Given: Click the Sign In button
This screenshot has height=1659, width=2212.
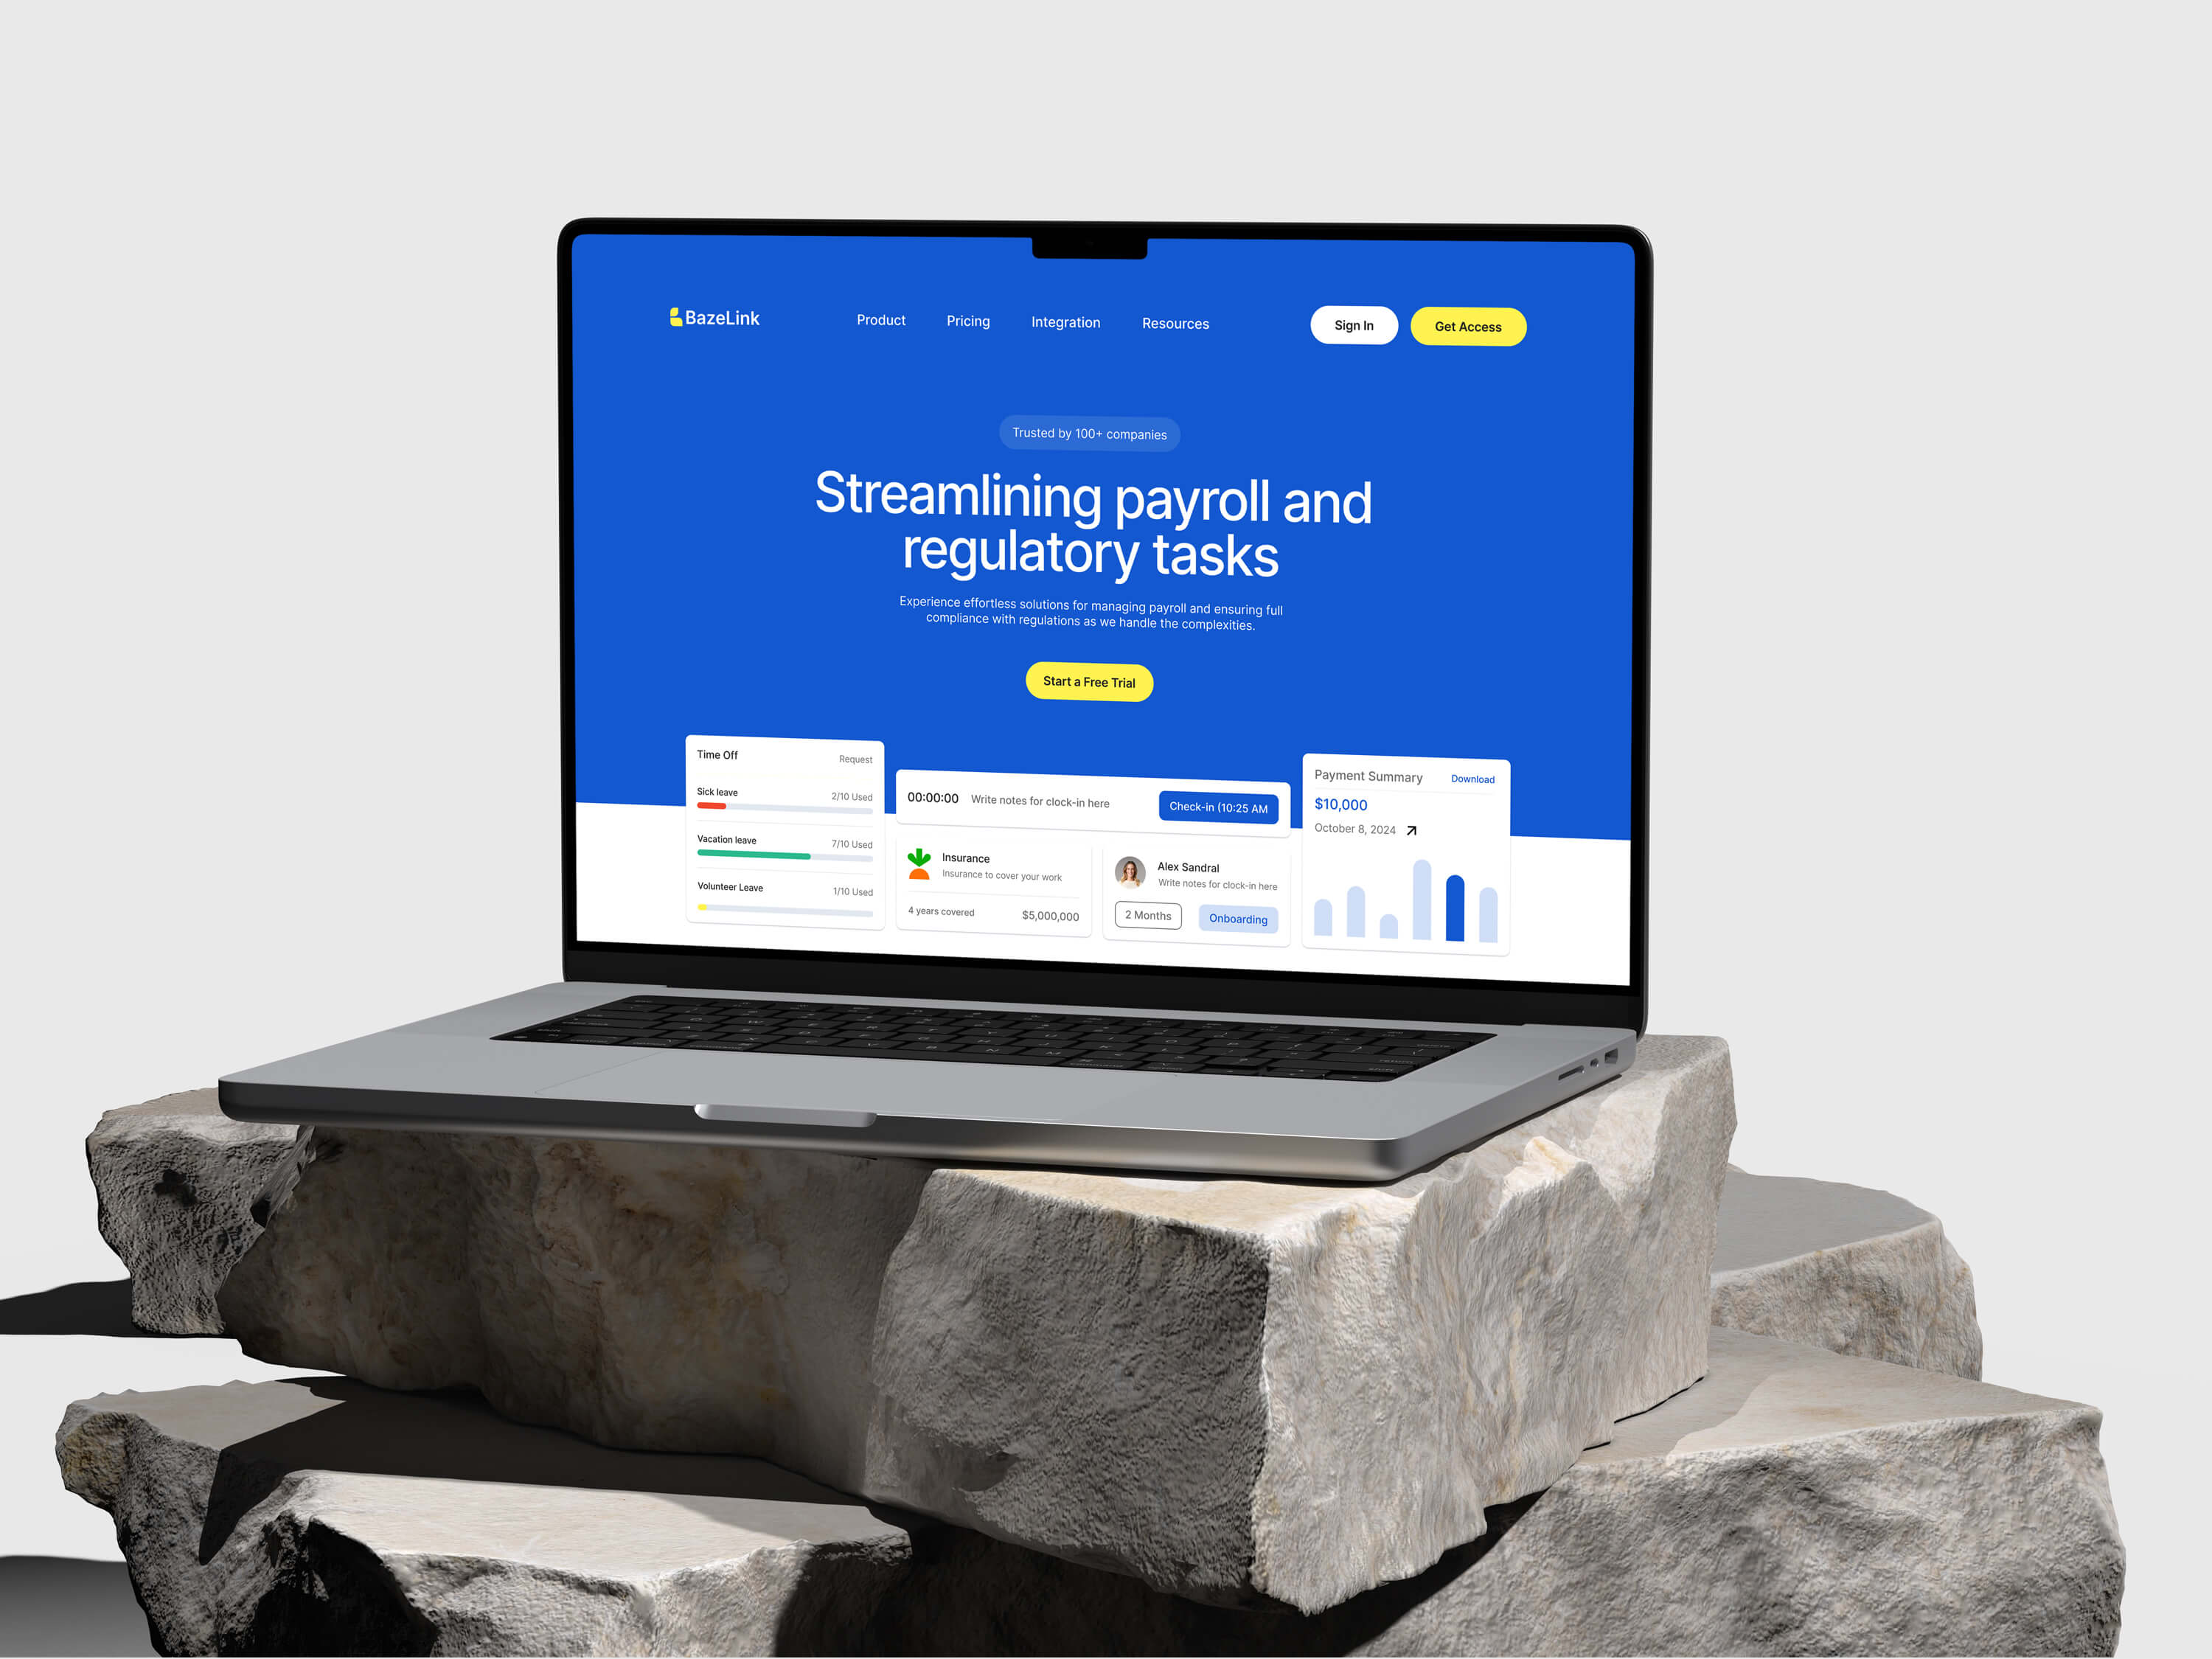Looking at the screenshot, I should point(1357,326).
